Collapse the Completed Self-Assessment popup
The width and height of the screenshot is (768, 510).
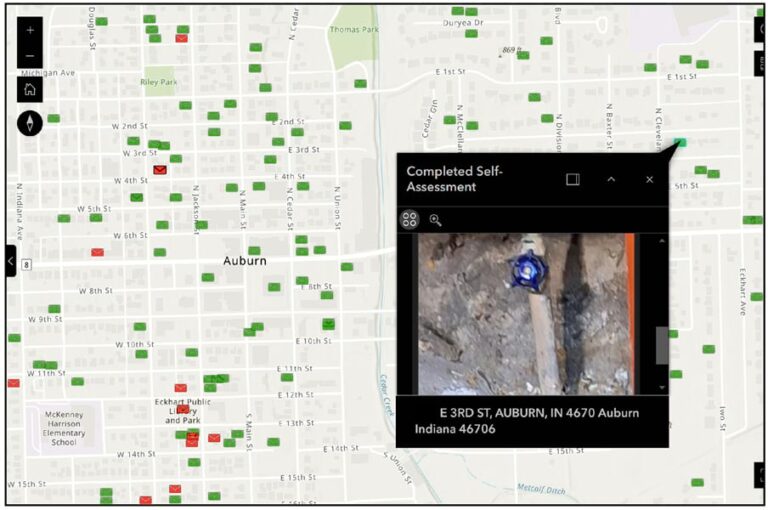click(x=611, y=179)
